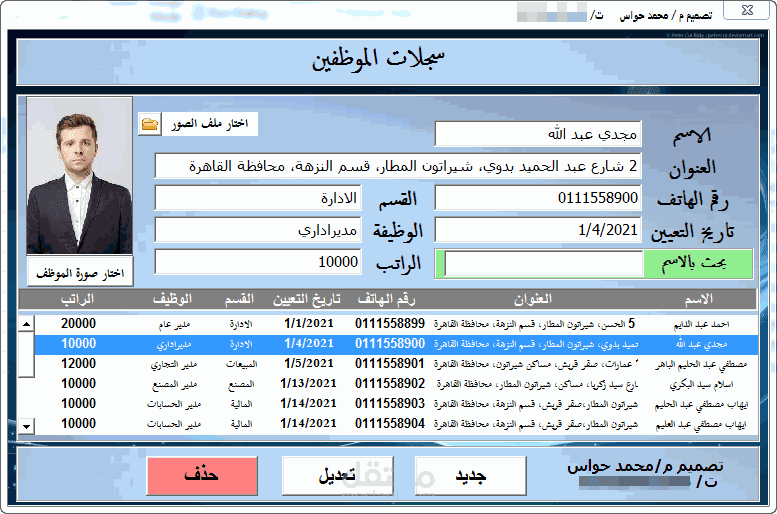
Task: Click the search by name input field
Action: pos(544,264)
